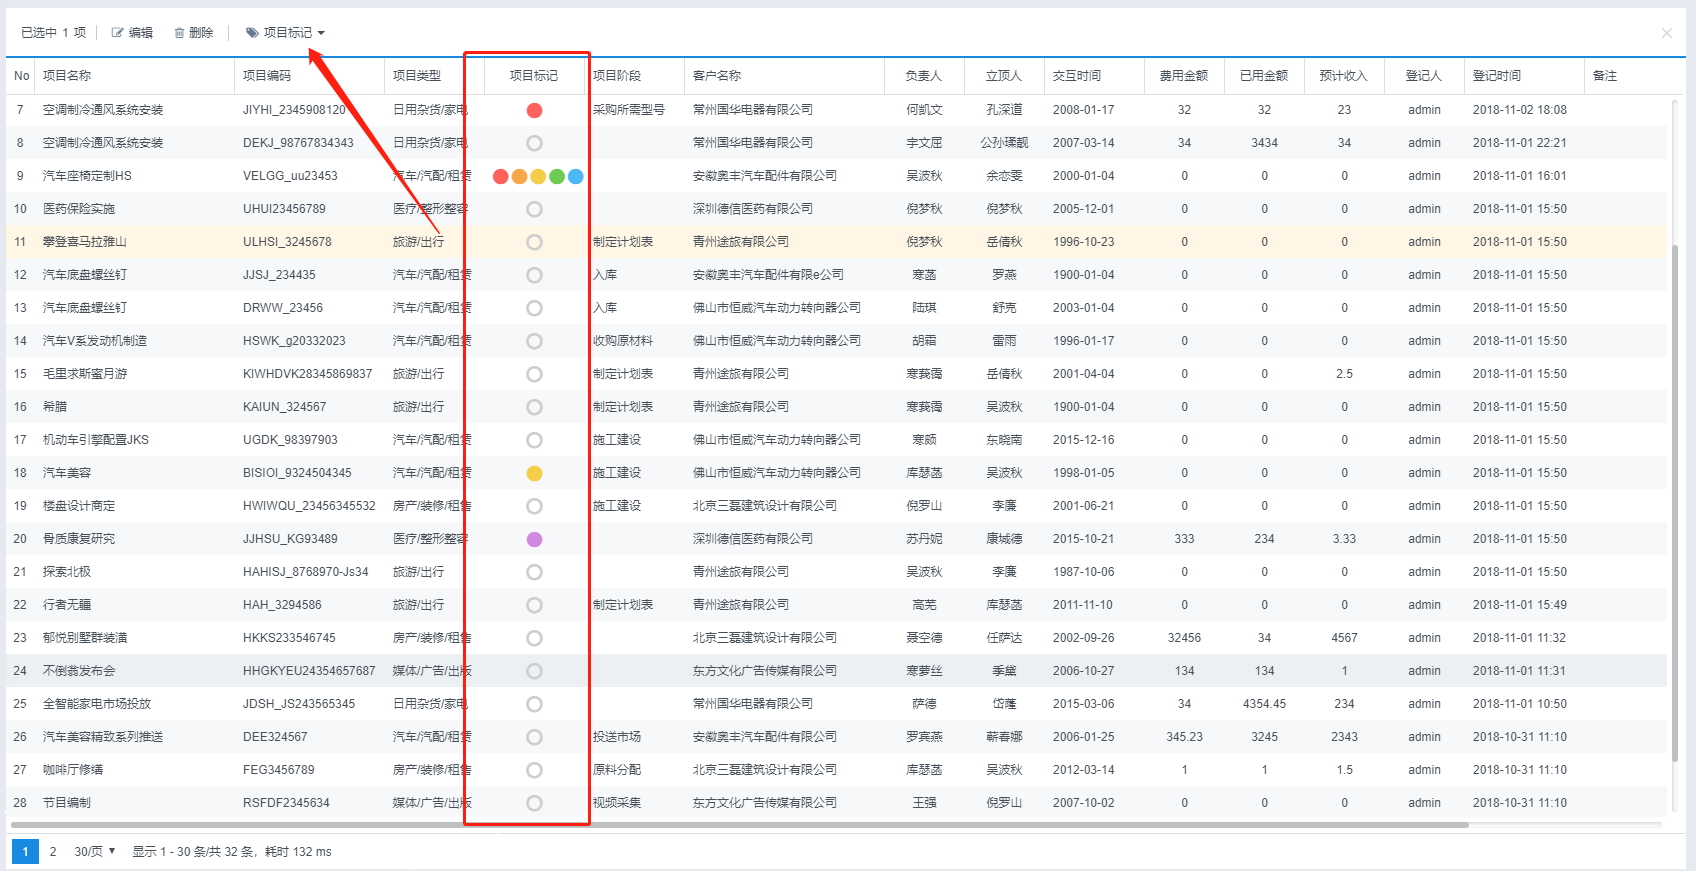Screen dimensions: 1696x871
Task: Click the cell 汽车V系发动机制造
Action: point(95,341)
